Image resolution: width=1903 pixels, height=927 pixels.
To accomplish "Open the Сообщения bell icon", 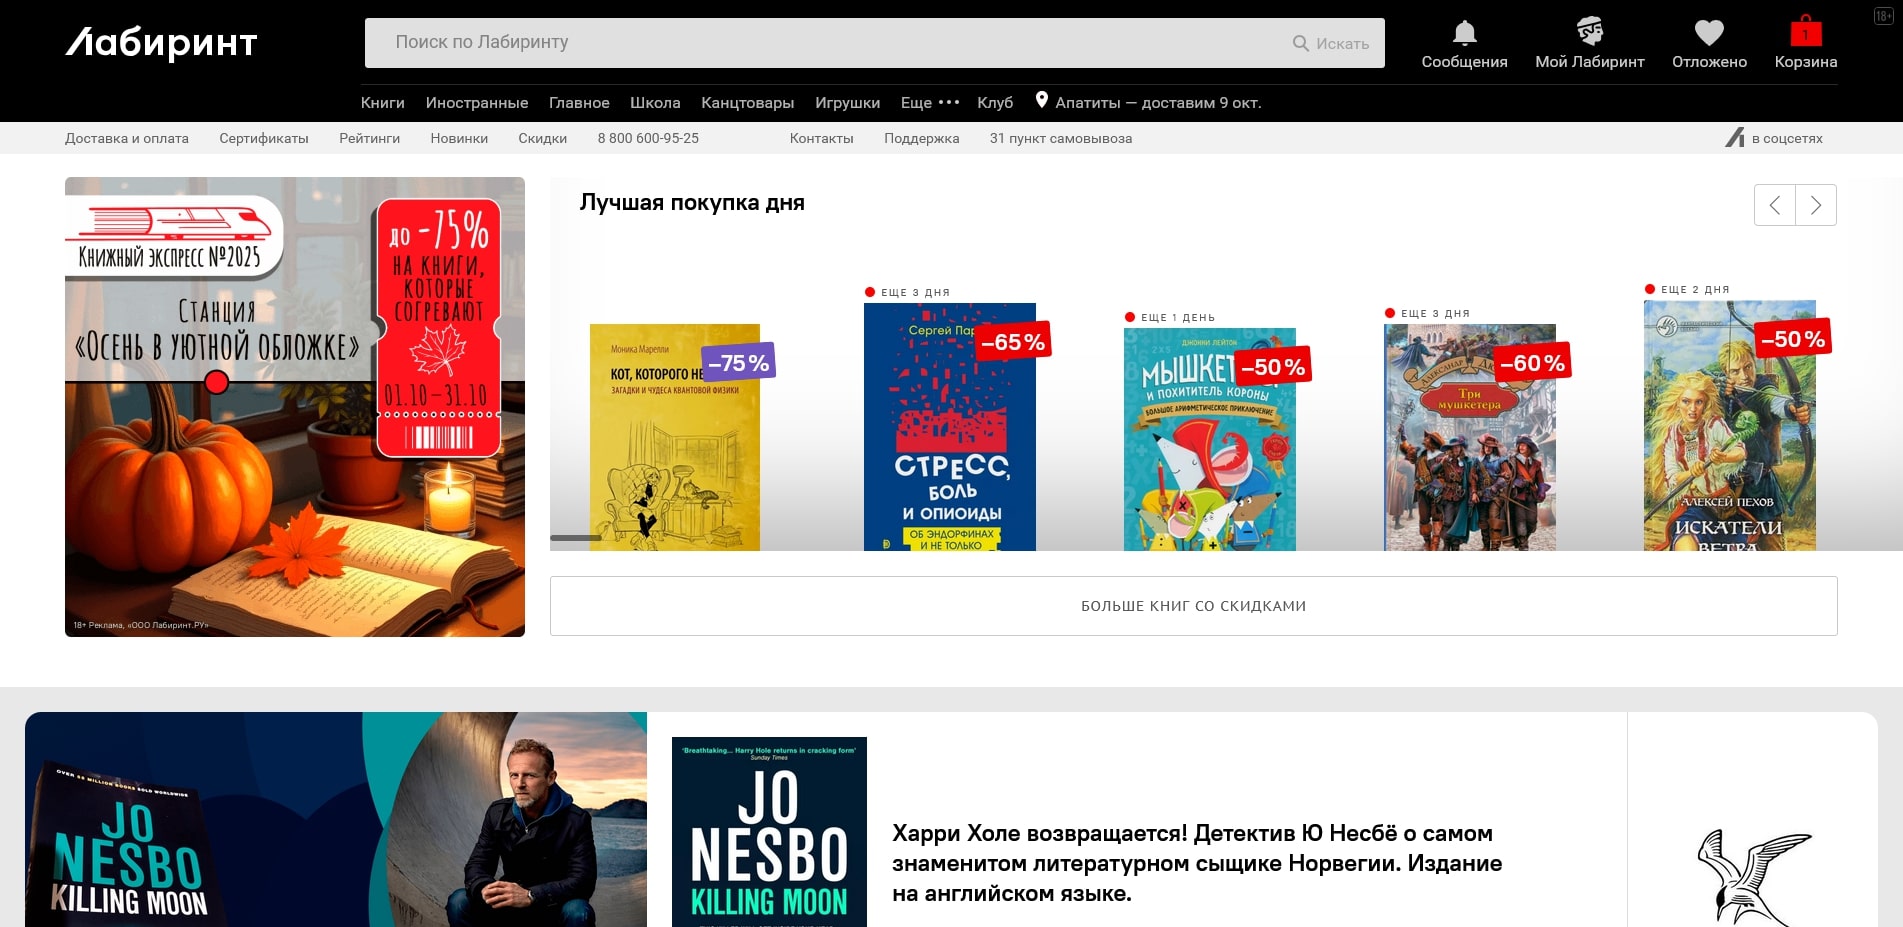I will click(x=1464, y=34).
